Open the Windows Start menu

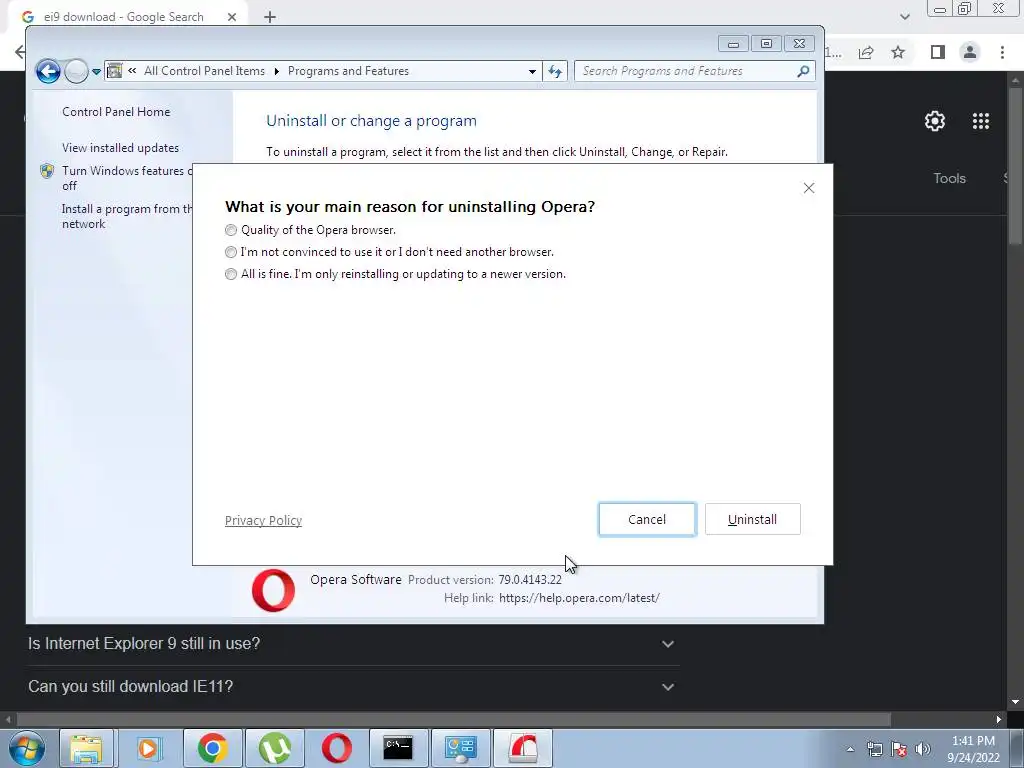[x=26, y=748]
